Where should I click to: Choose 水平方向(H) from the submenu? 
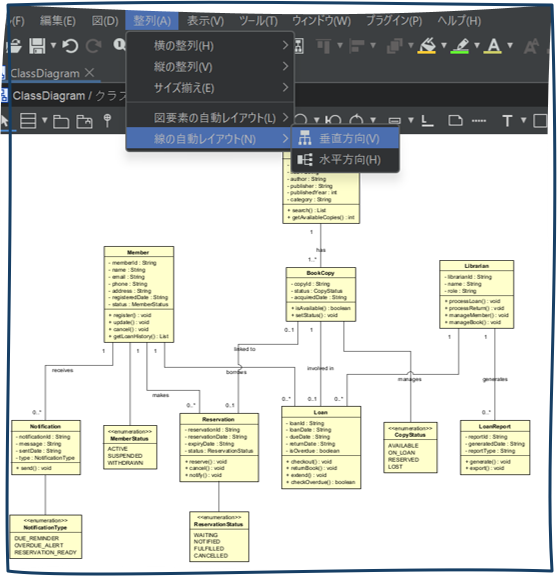(345, 160)
